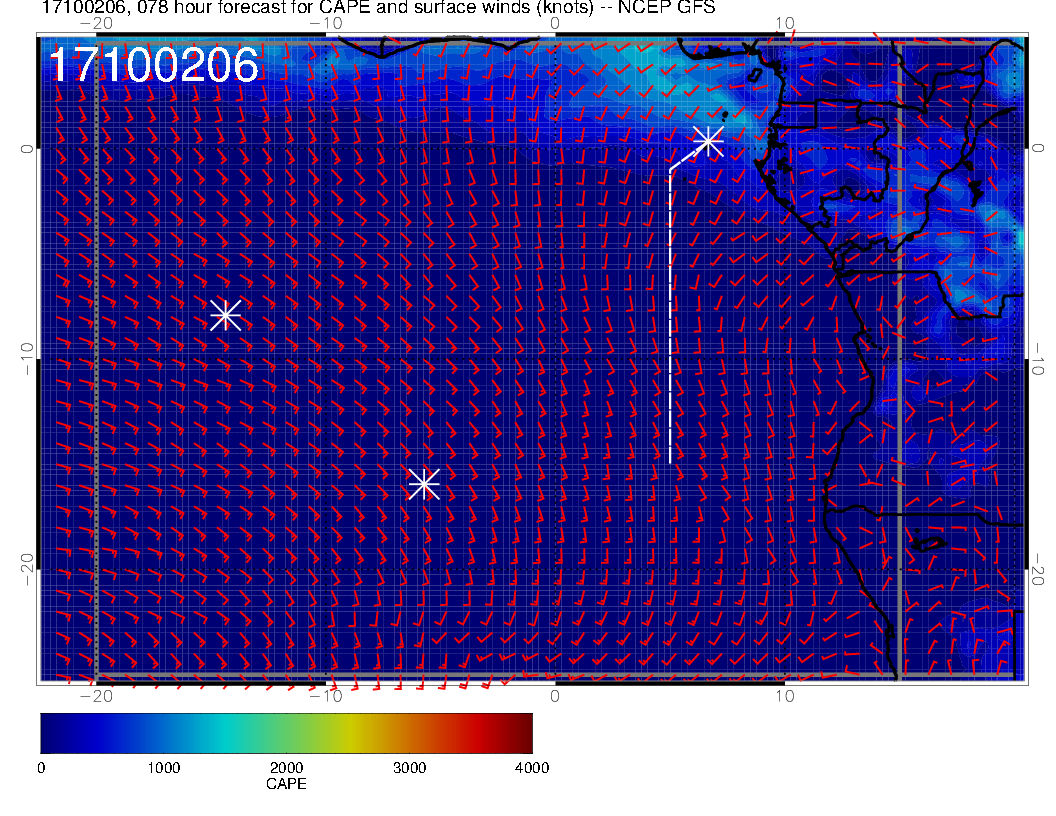
Task: Click the right axis latitude label -20
Action: coord(1038,570)
